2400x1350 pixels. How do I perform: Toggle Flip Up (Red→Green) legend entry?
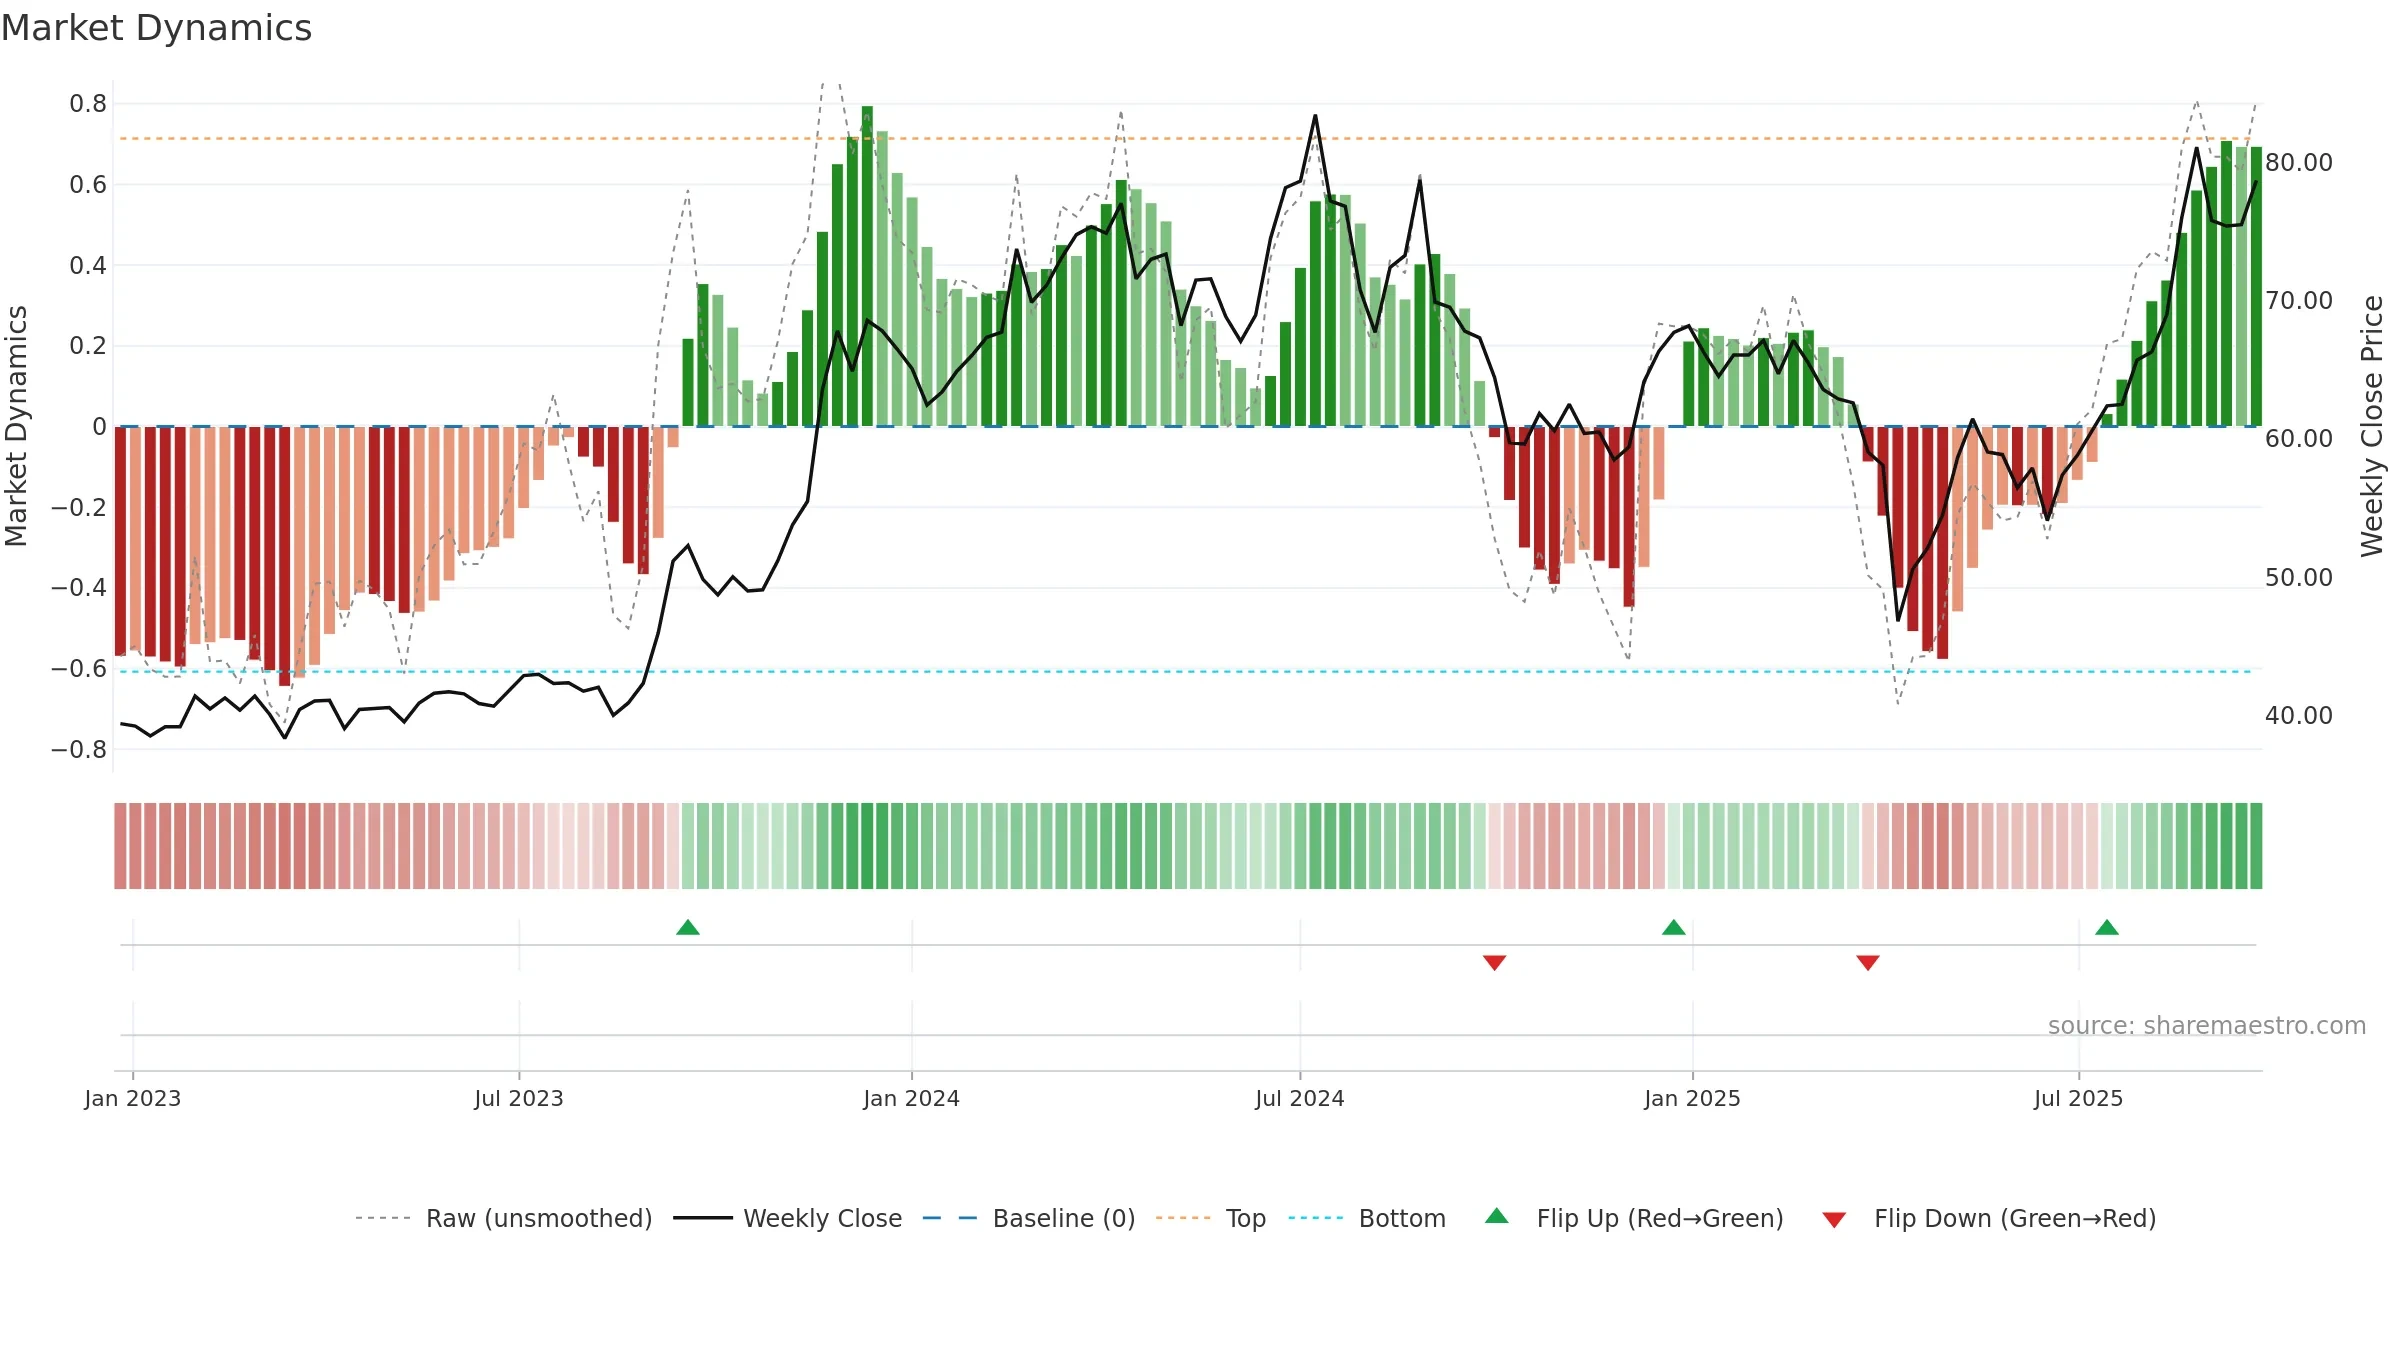[x=1635, y=1218]
